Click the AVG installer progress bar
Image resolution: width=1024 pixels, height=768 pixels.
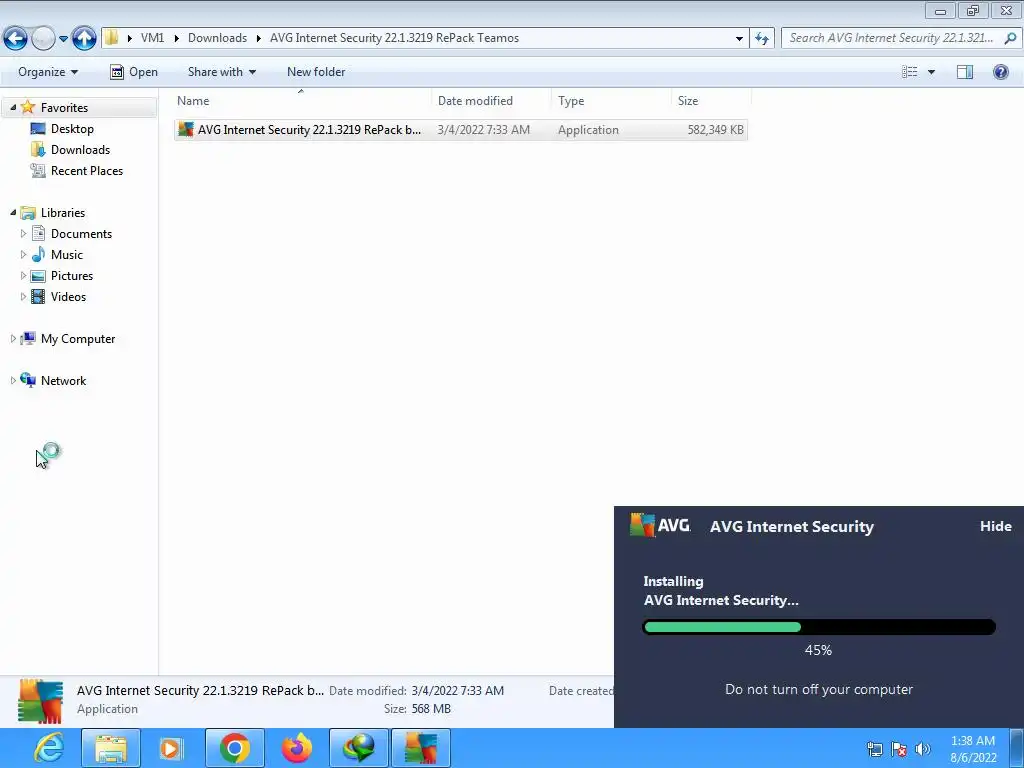(819, 627)
